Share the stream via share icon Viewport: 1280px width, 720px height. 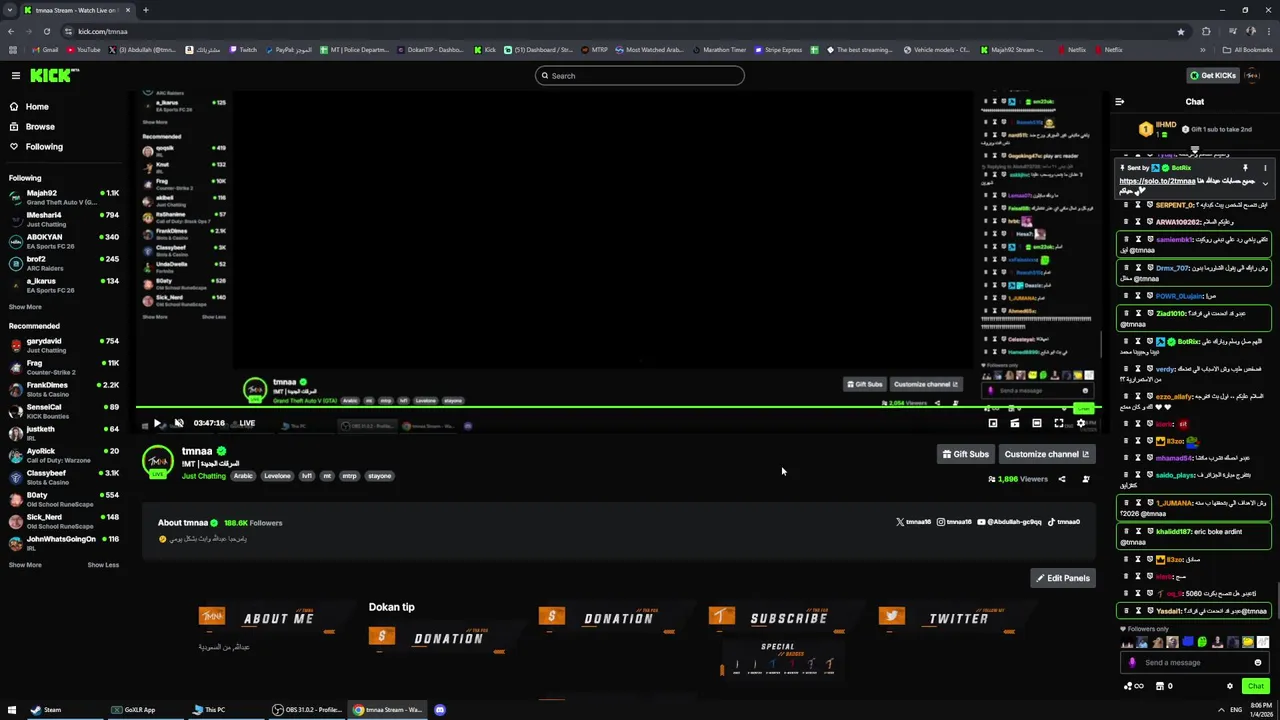tap(1062, 479)
